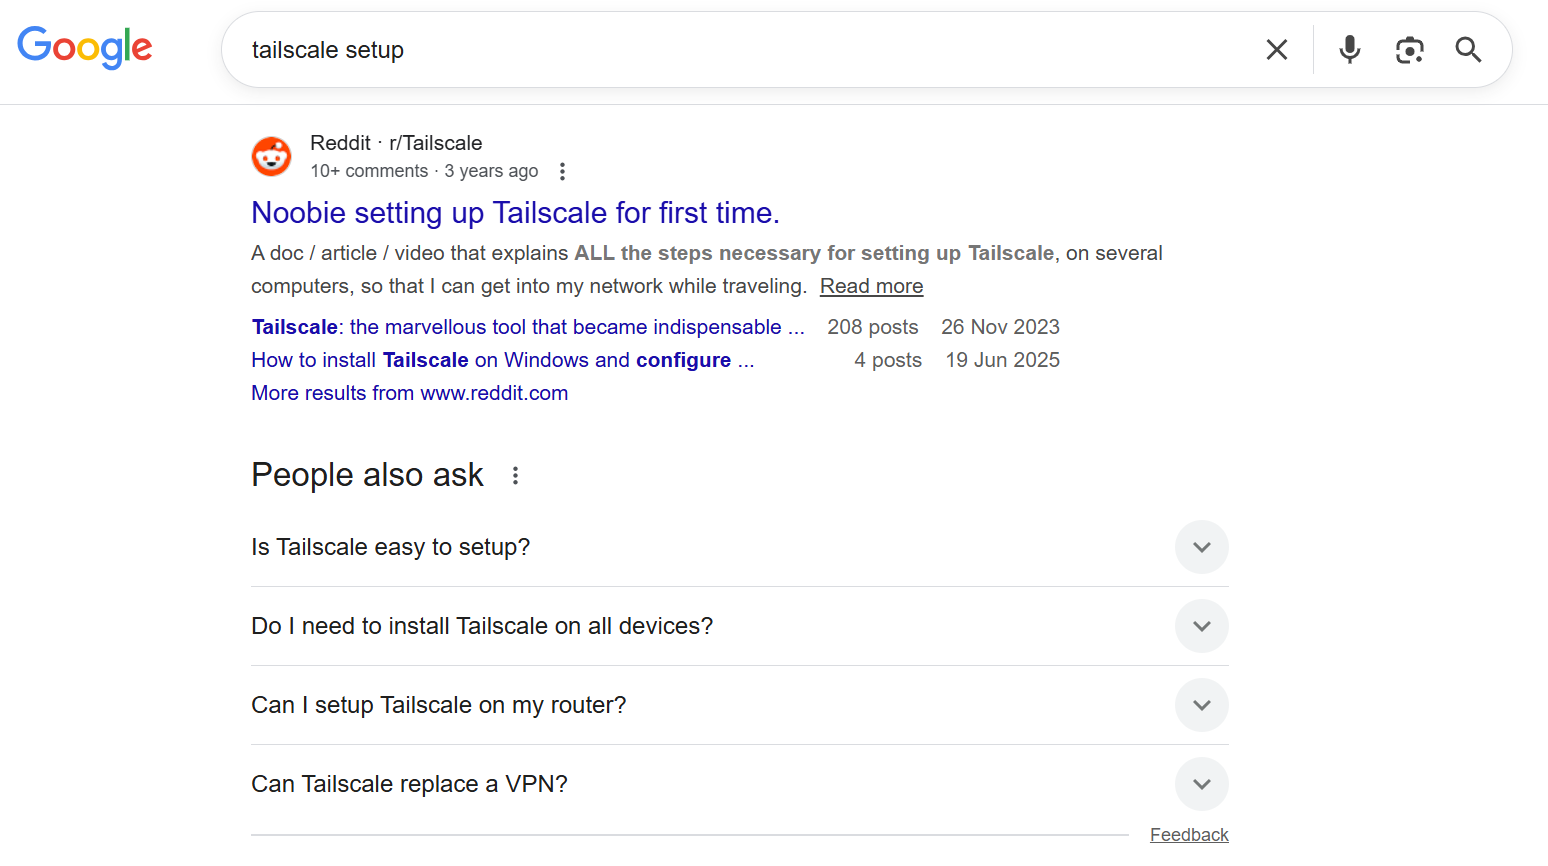This screenshot has height=866, width=1548.
Task: Click the Google logo
Action: click(x=85, y=47)
